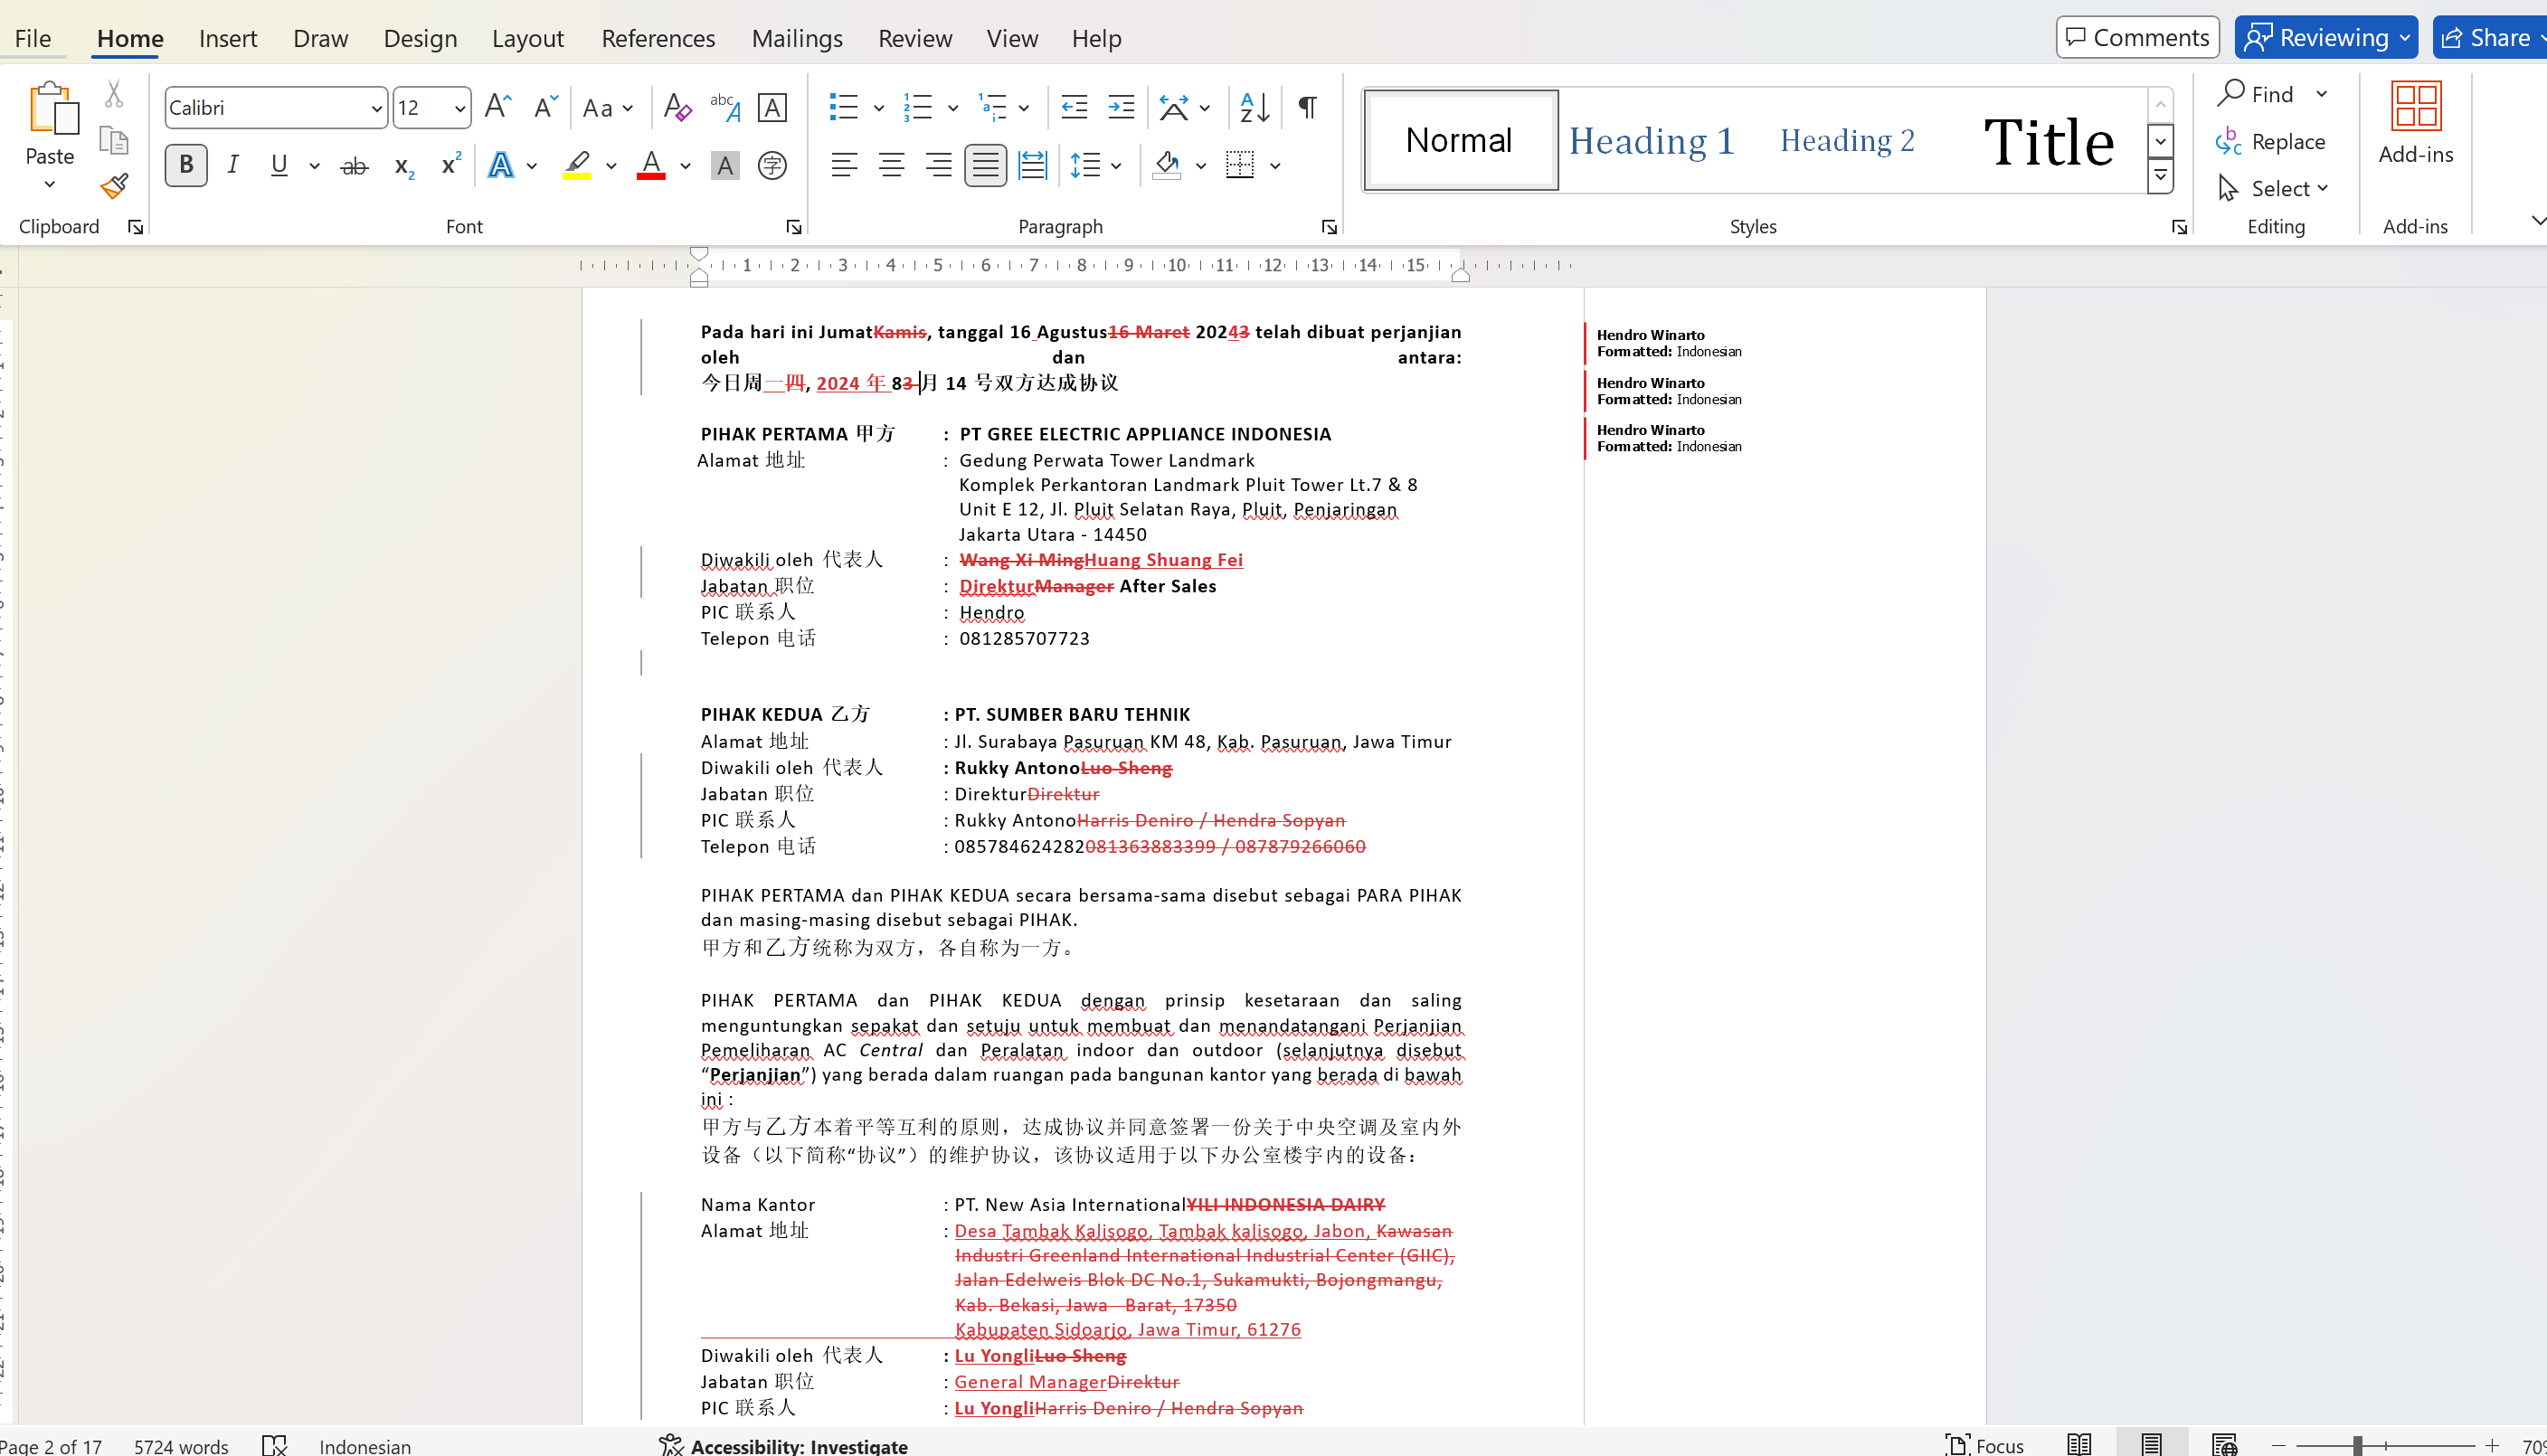The height and width of the screenshot is (1456, 2547).
Task: Toggle Strikethrough formatting
Action: [x=354, y=165]
